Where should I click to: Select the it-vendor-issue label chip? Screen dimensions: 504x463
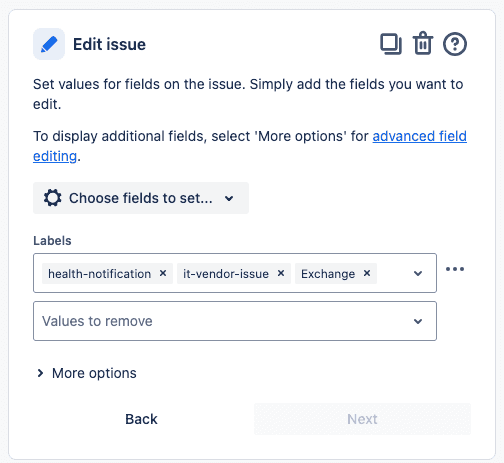[226, 274]
